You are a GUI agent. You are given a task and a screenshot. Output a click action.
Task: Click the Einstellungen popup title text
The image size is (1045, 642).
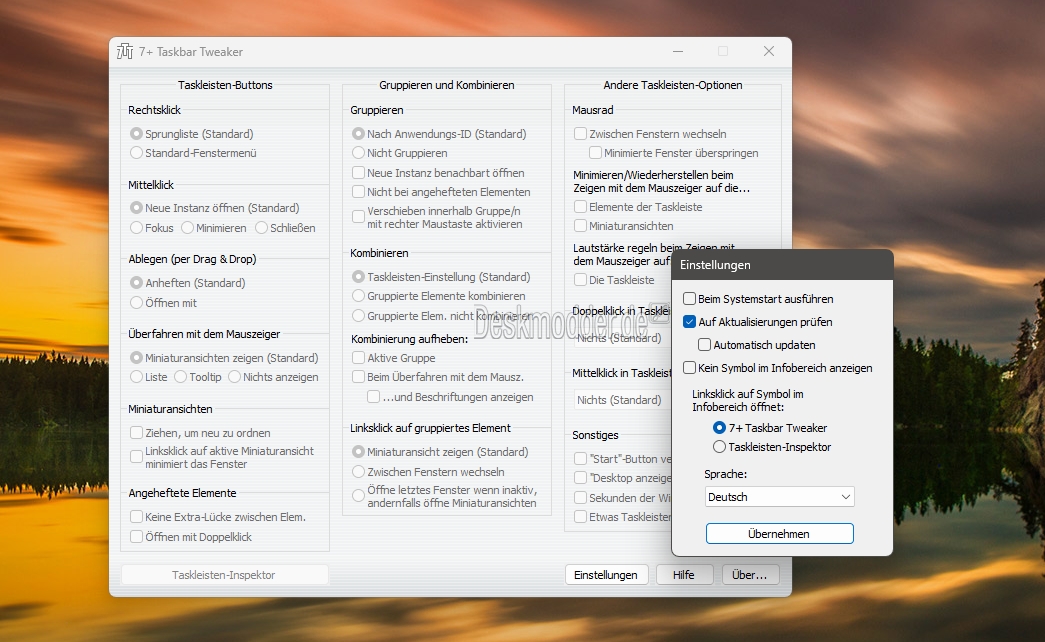(715, 265)
